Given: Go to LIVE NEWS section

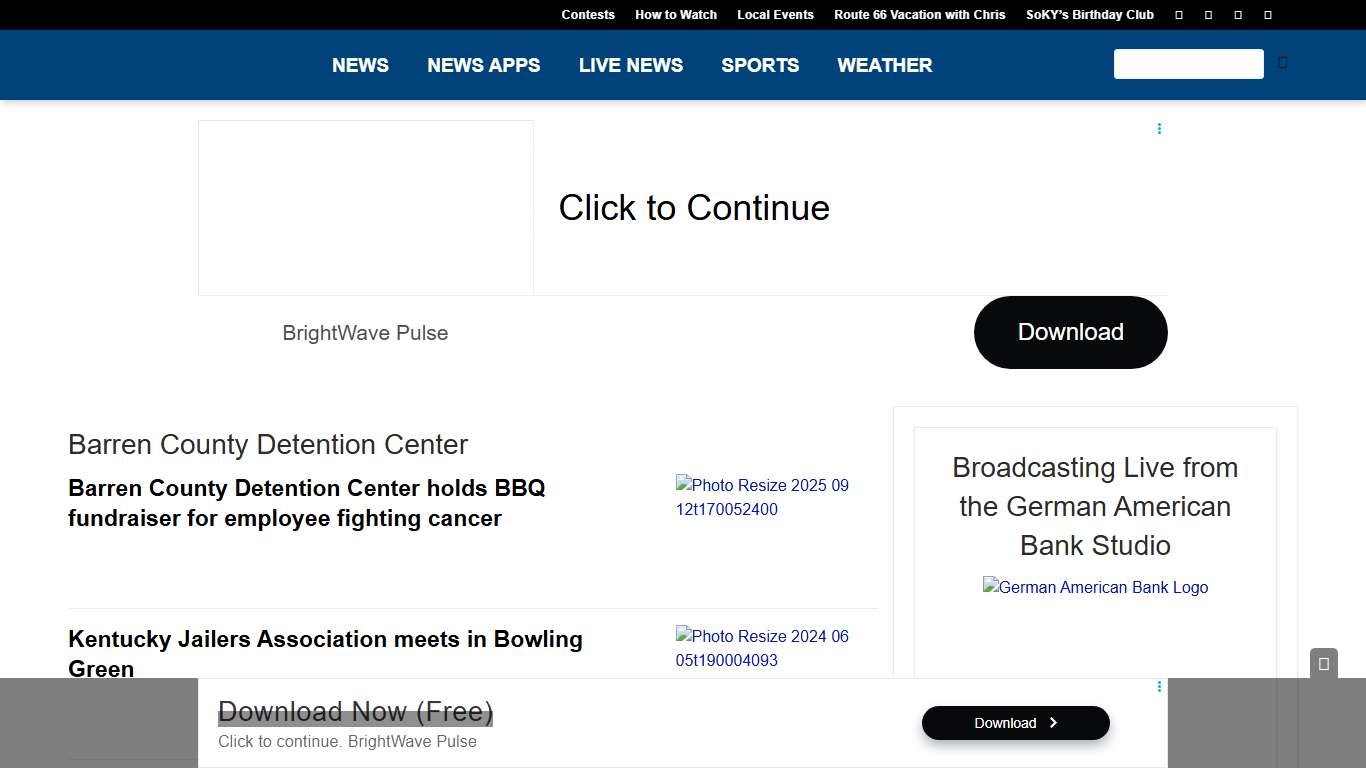Looking at the screenshot, I should (631, 65).
